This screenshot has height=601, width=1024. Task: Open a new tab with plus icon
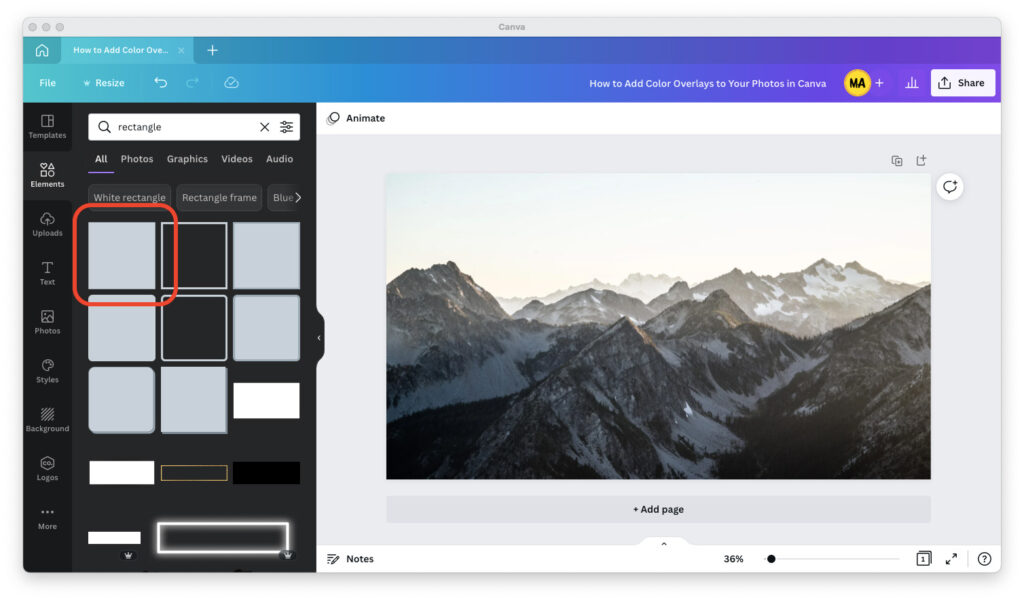point(212,50)
